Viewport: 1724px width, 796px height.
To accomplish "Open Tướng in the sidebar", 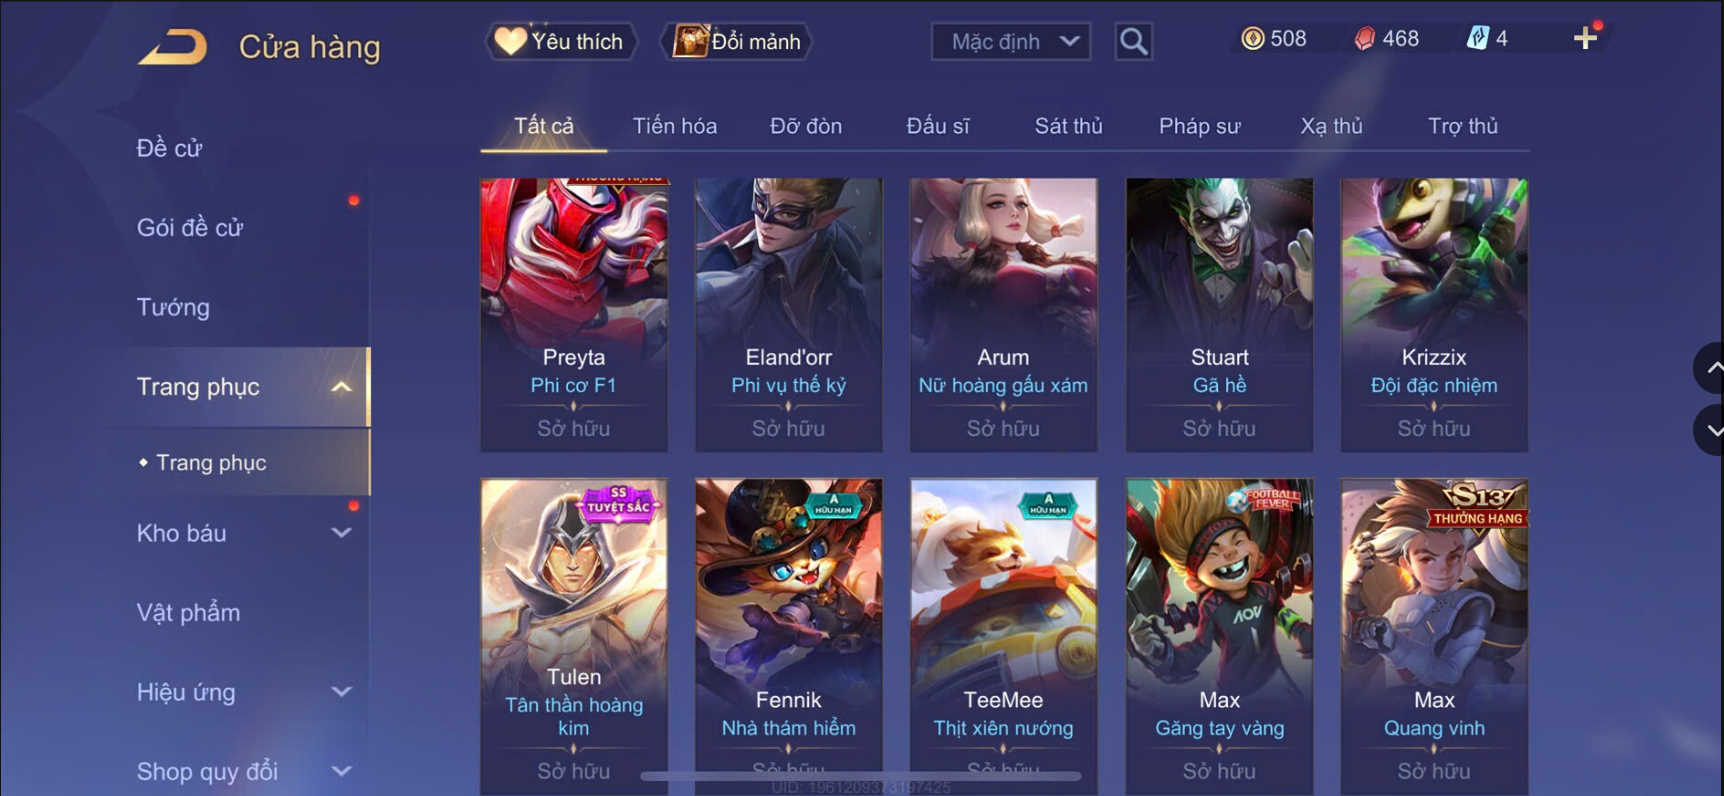I will click(173, 307).
